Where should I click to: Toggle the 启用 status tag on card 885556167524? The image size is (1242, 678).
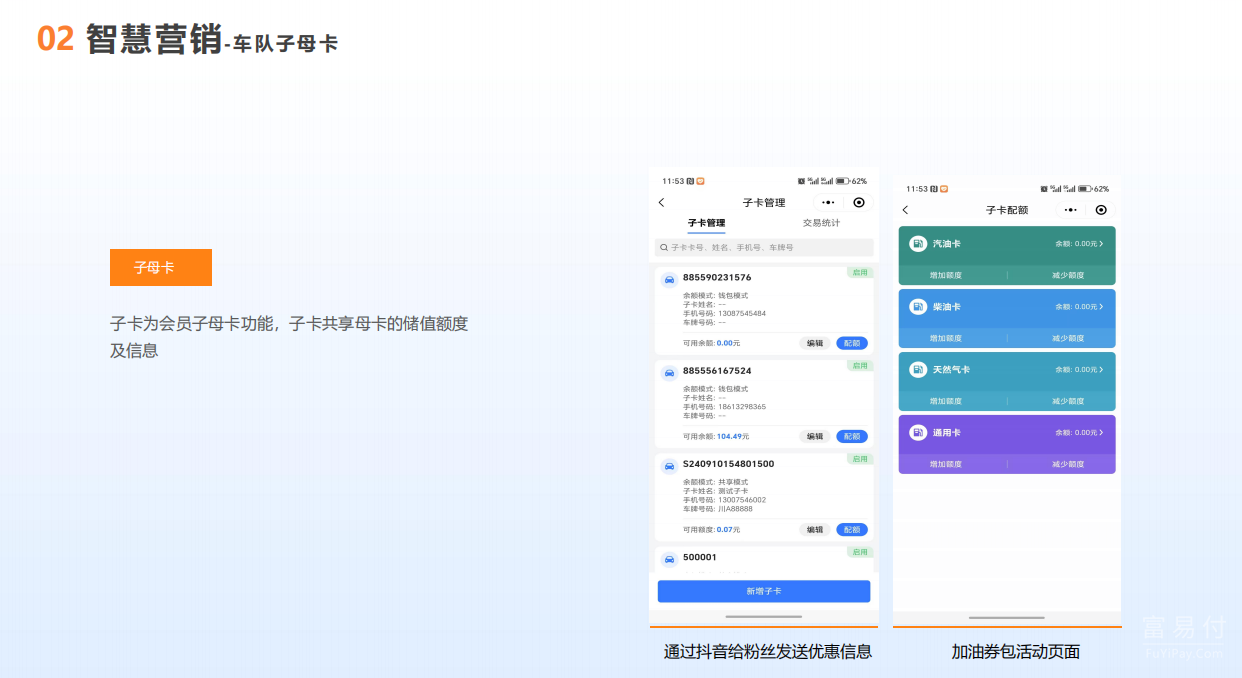click(x=860, y=365)
